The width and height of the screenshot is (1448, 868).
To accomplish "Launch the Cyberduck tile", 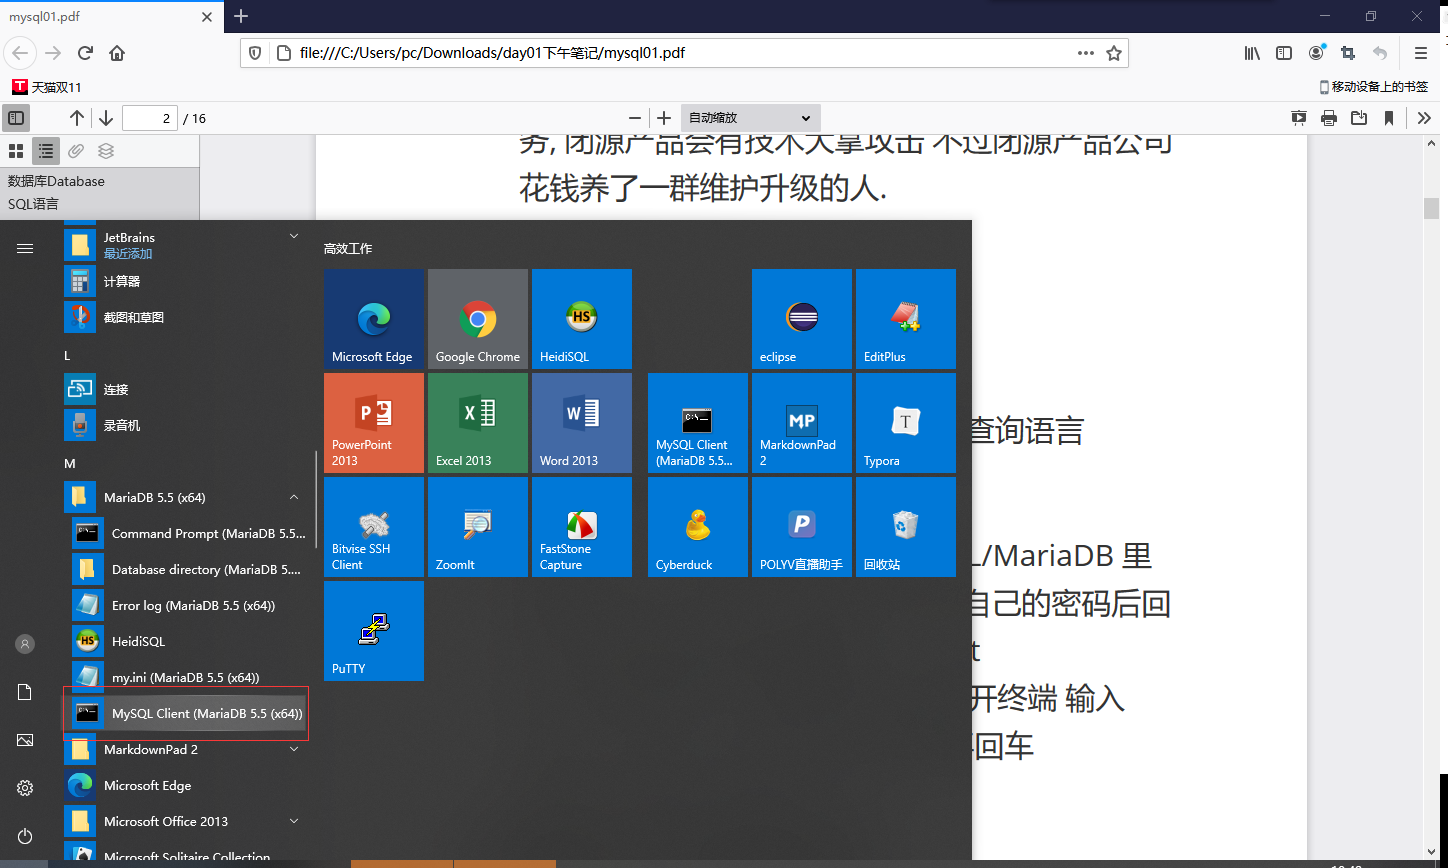I will 698,527.
